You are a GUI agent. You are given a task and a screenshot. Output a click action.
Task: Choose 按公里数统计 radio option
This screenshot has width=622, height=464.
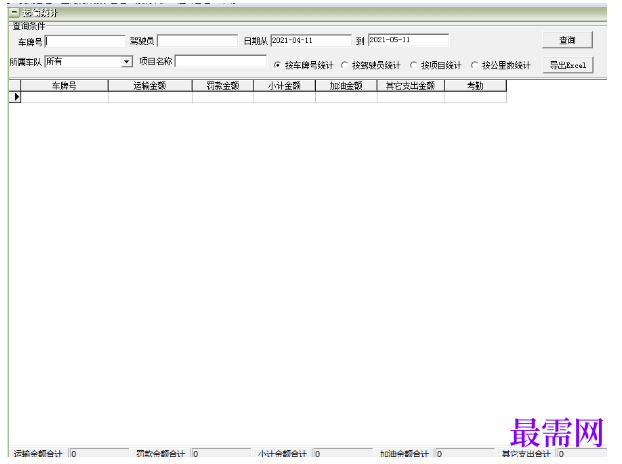(x=474, y=65)
